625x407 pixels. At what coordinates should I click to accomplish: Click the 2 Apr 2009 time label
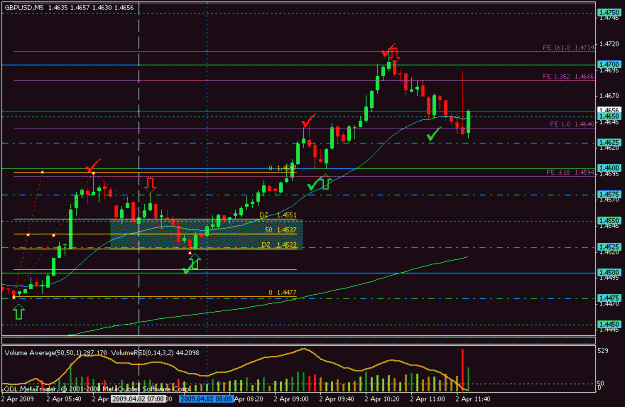point(18,399)
